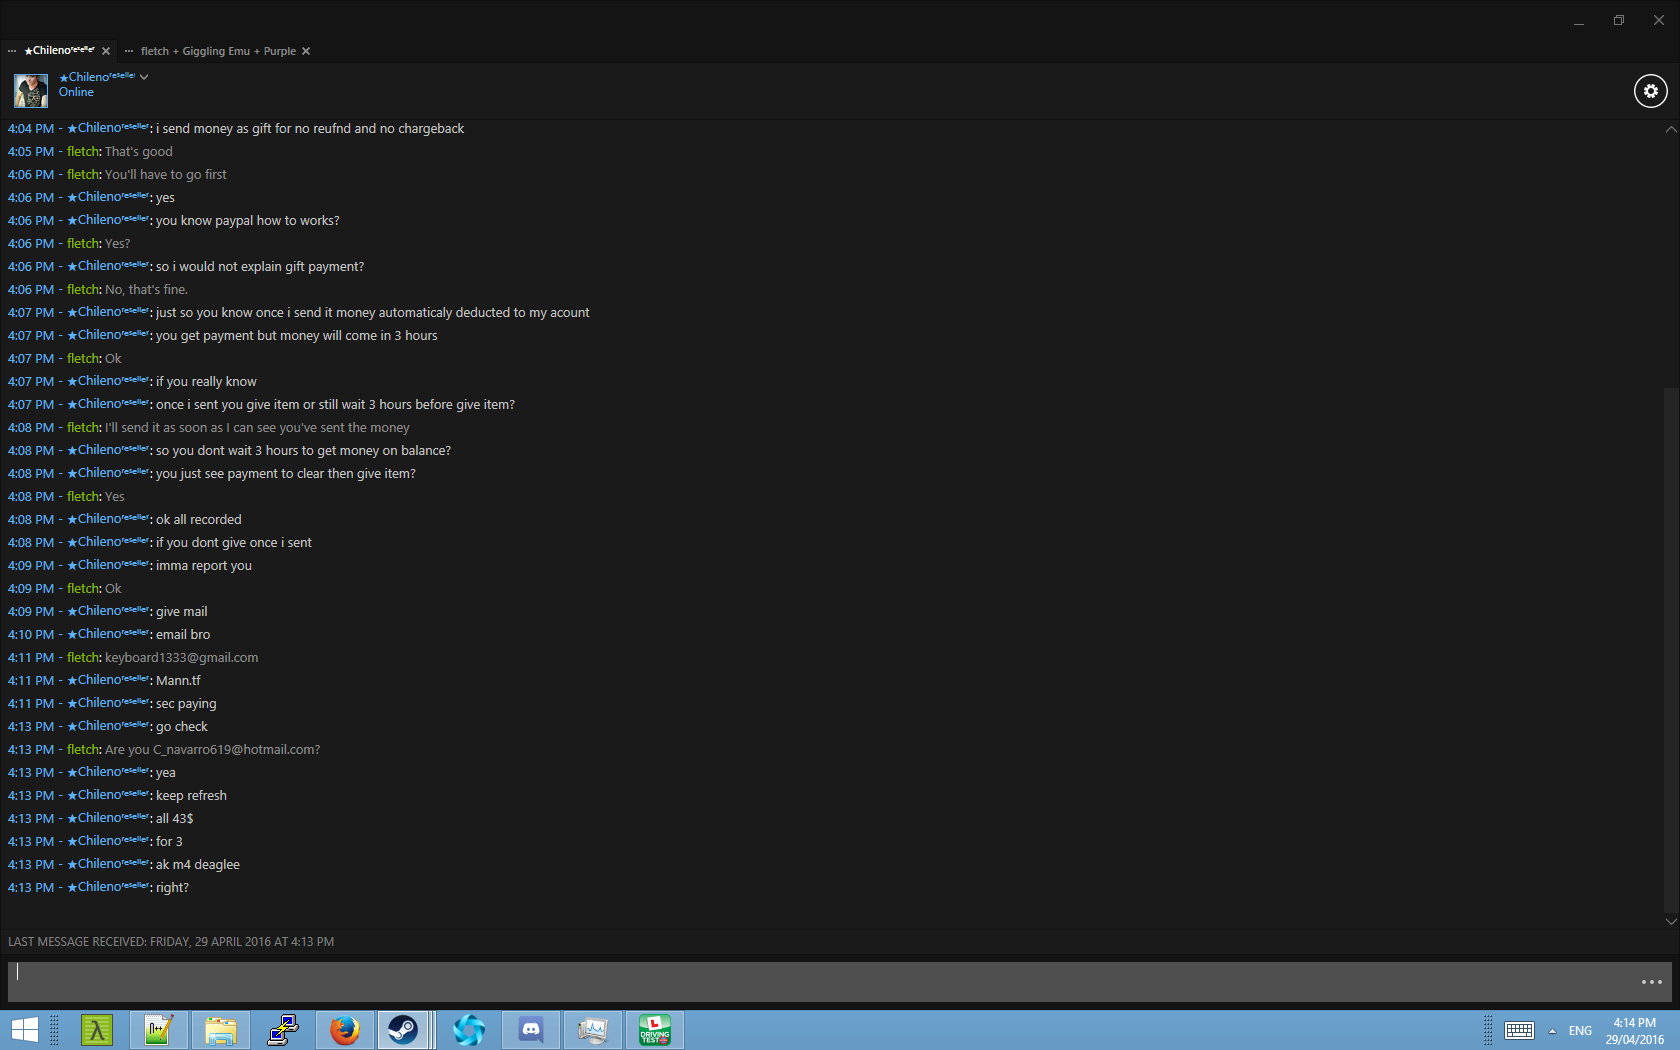Image resolution: width=1680 pixels, height=1050 pixels.
Task: Open chat settings gear icon
Action: click(1650, 91)
